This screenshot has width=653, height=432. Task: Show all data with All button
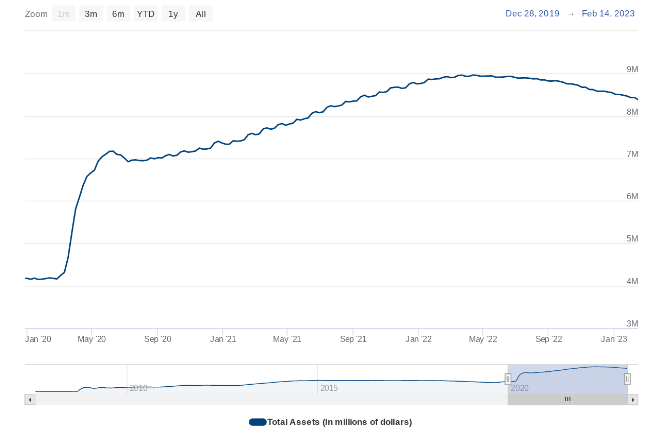(x=201, y=14)
